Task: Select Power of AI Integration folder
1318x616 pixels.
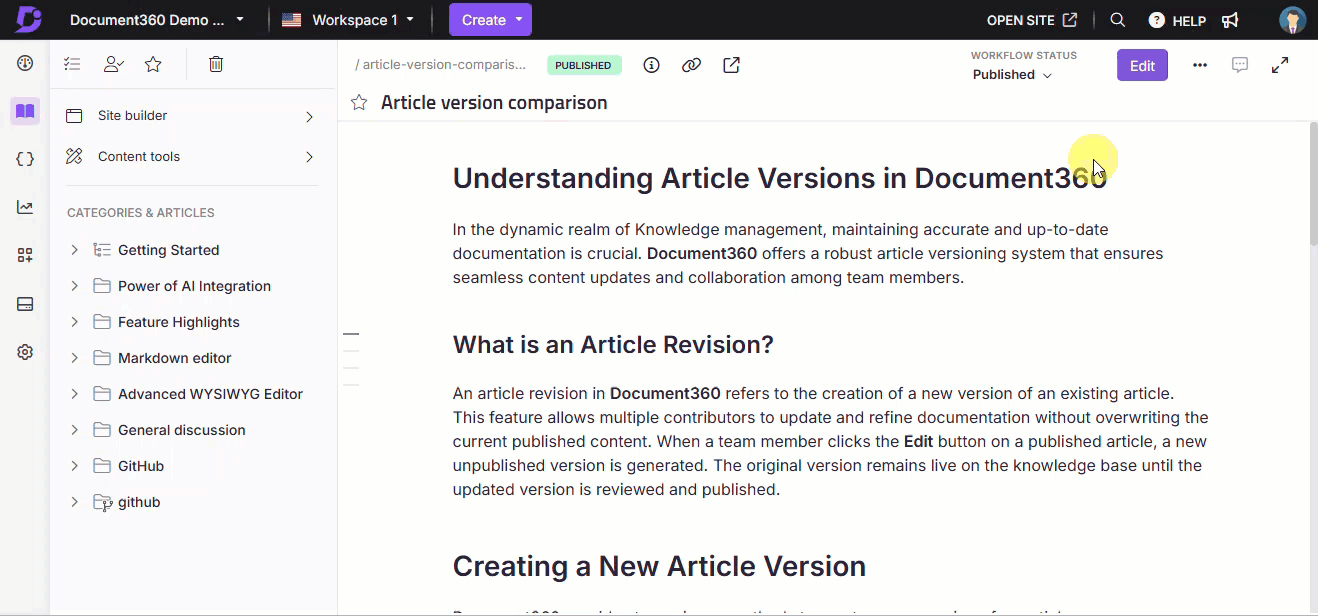Action: (x=194, y=286)
